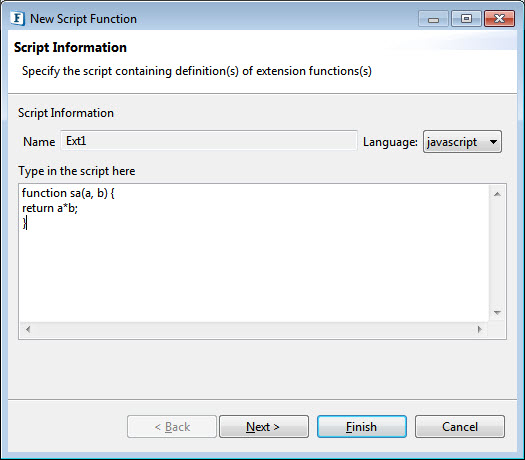This screenshot has height=460, width=525.
Task: Close the New Script Function dialog
Action: pos(499,19)
